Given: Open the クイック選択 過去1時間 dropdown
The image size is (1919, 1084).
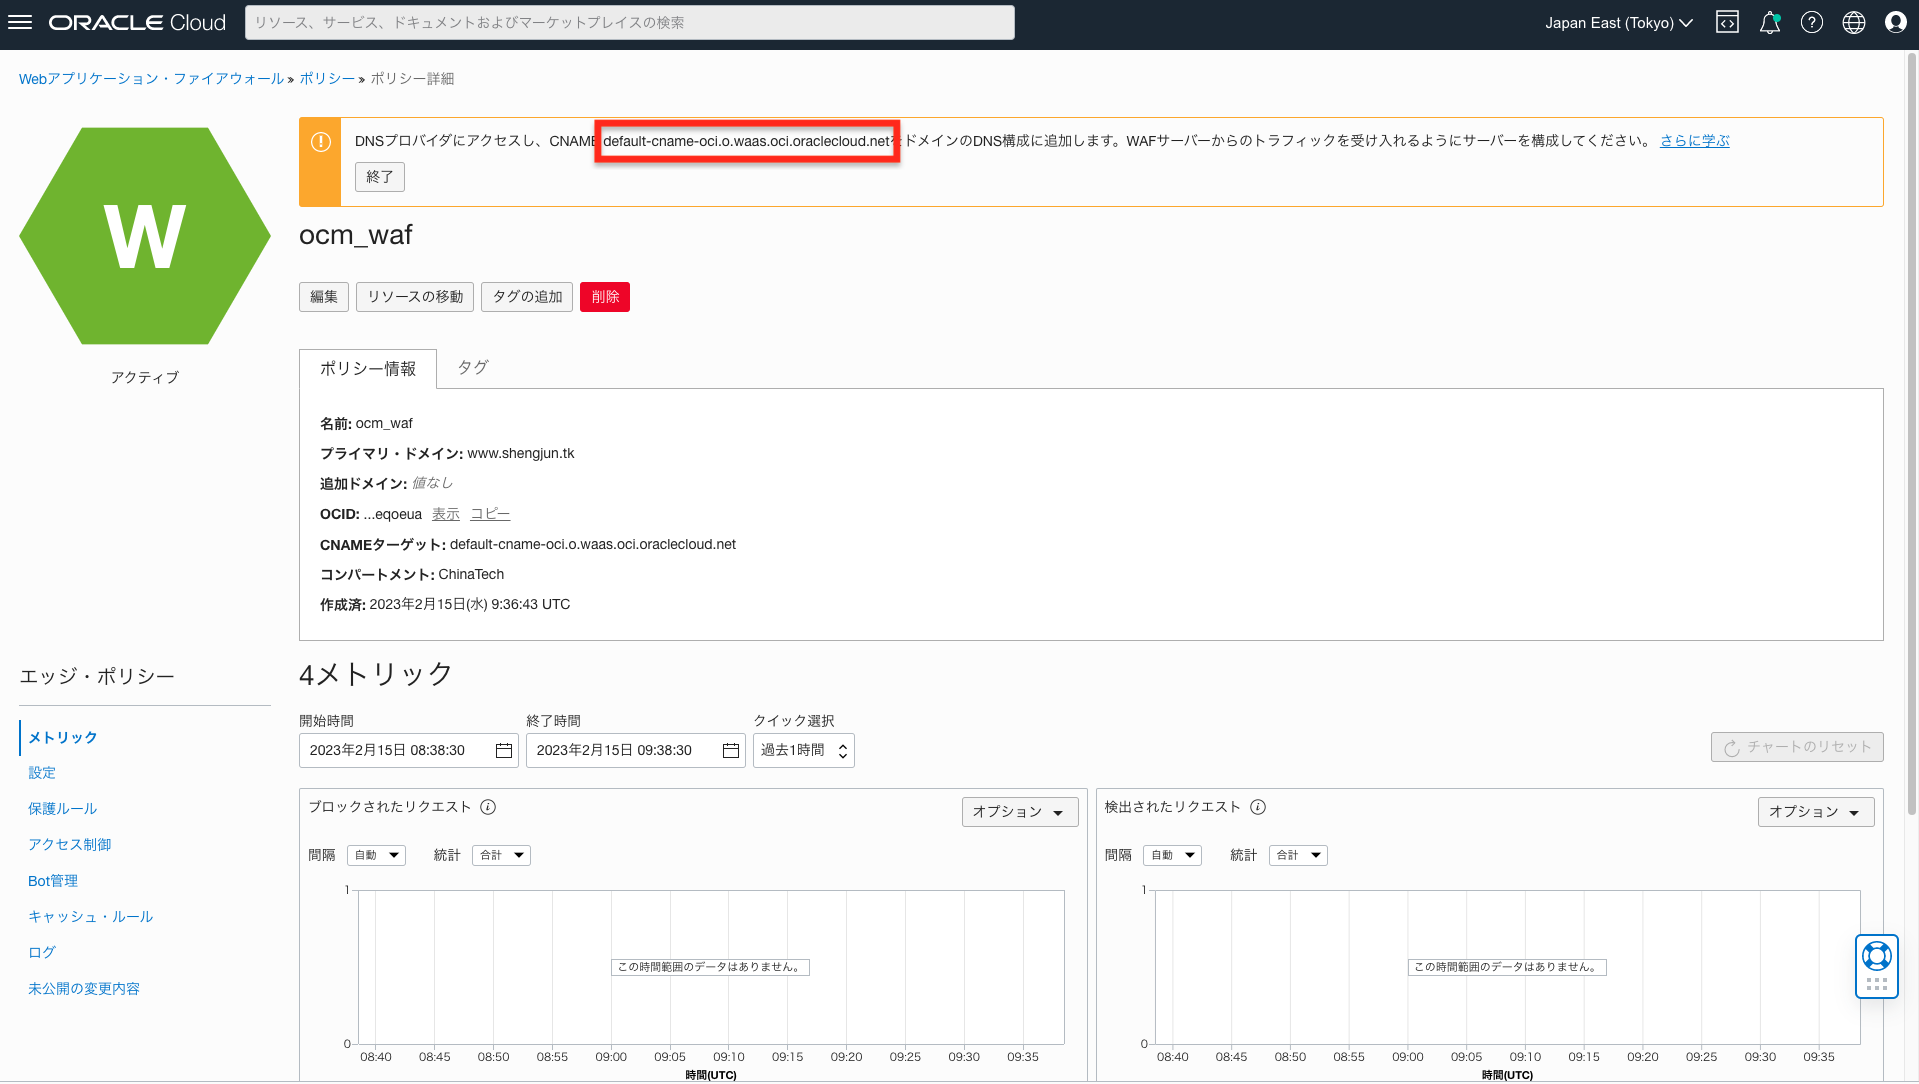Looking at the screenshot, I should 804,750.
